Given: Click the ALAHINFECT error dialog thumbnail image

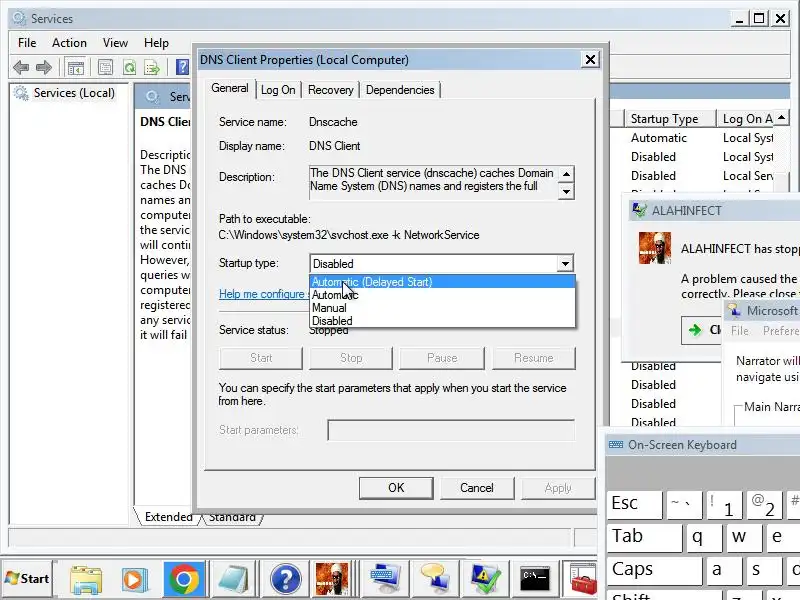Looking at the screenshot, I should pyautogui.click(x=655, y=248).
